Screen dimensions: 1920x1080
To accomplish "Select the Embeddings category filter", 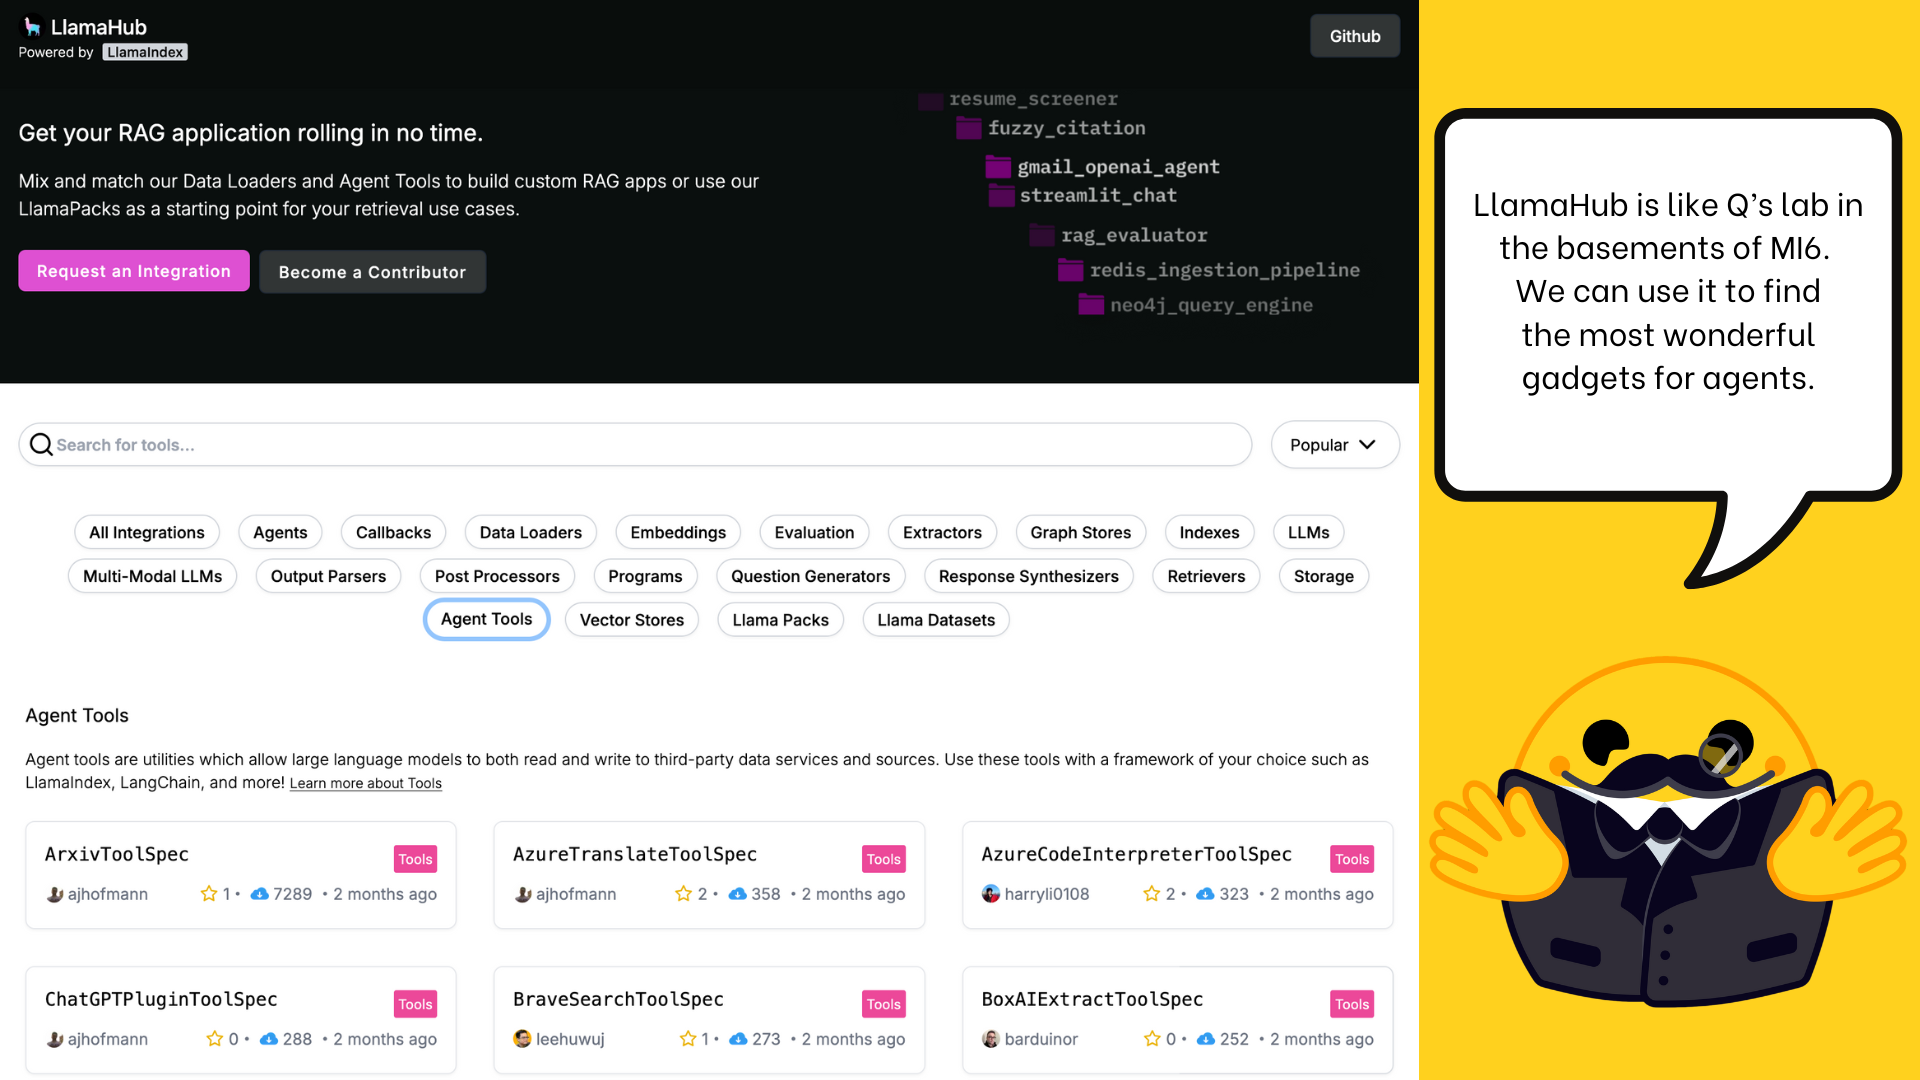I will click(x=678, y=532).
